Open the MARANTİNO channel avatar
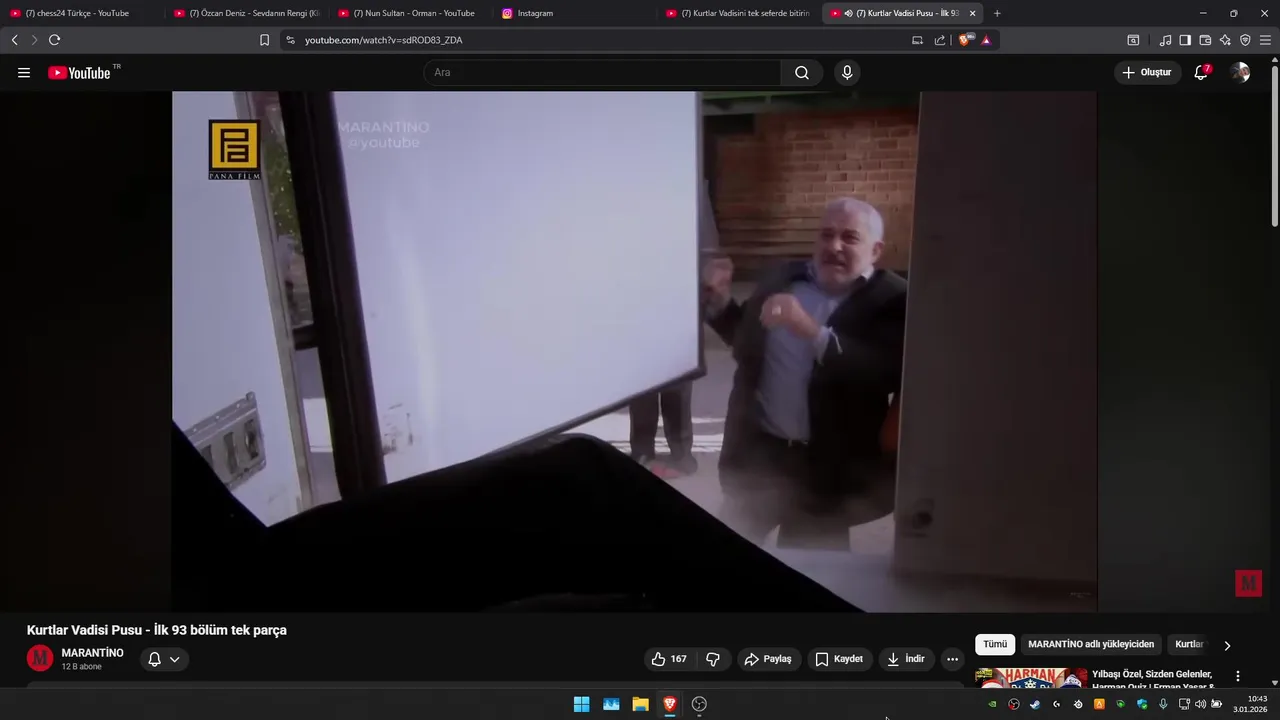Image resolution: width=1280 pixels, height=720 pixels. pyautogui.click(x=40, y=658)
